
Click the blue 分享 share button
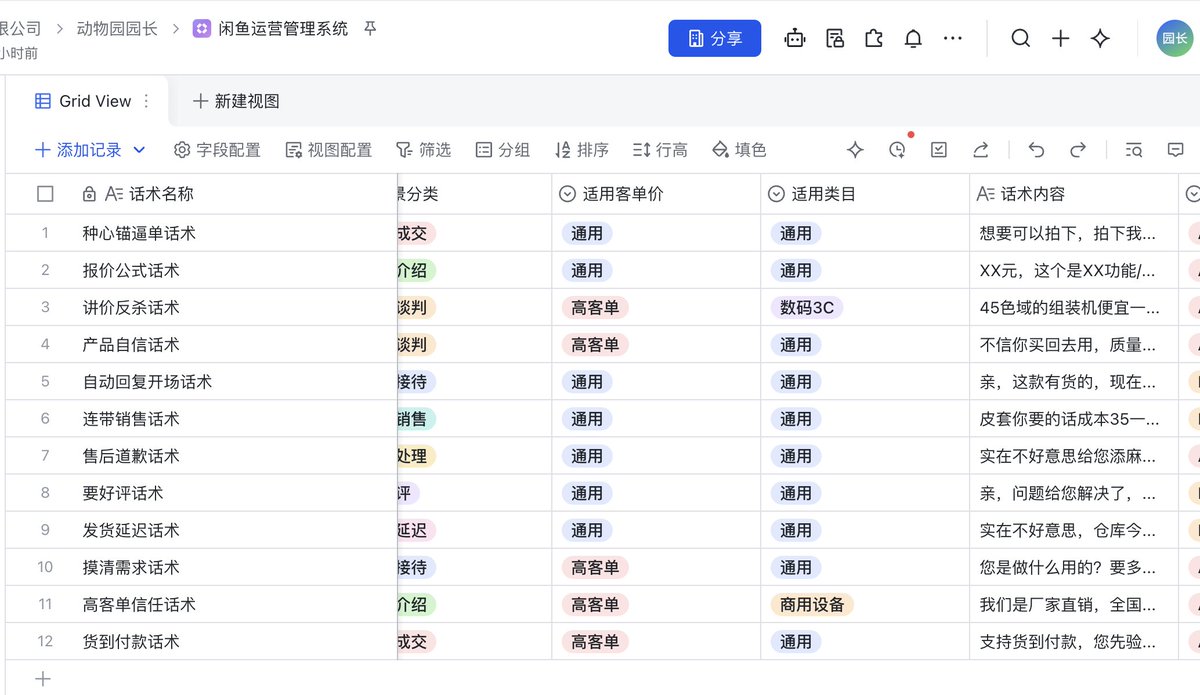coord(714,38)
